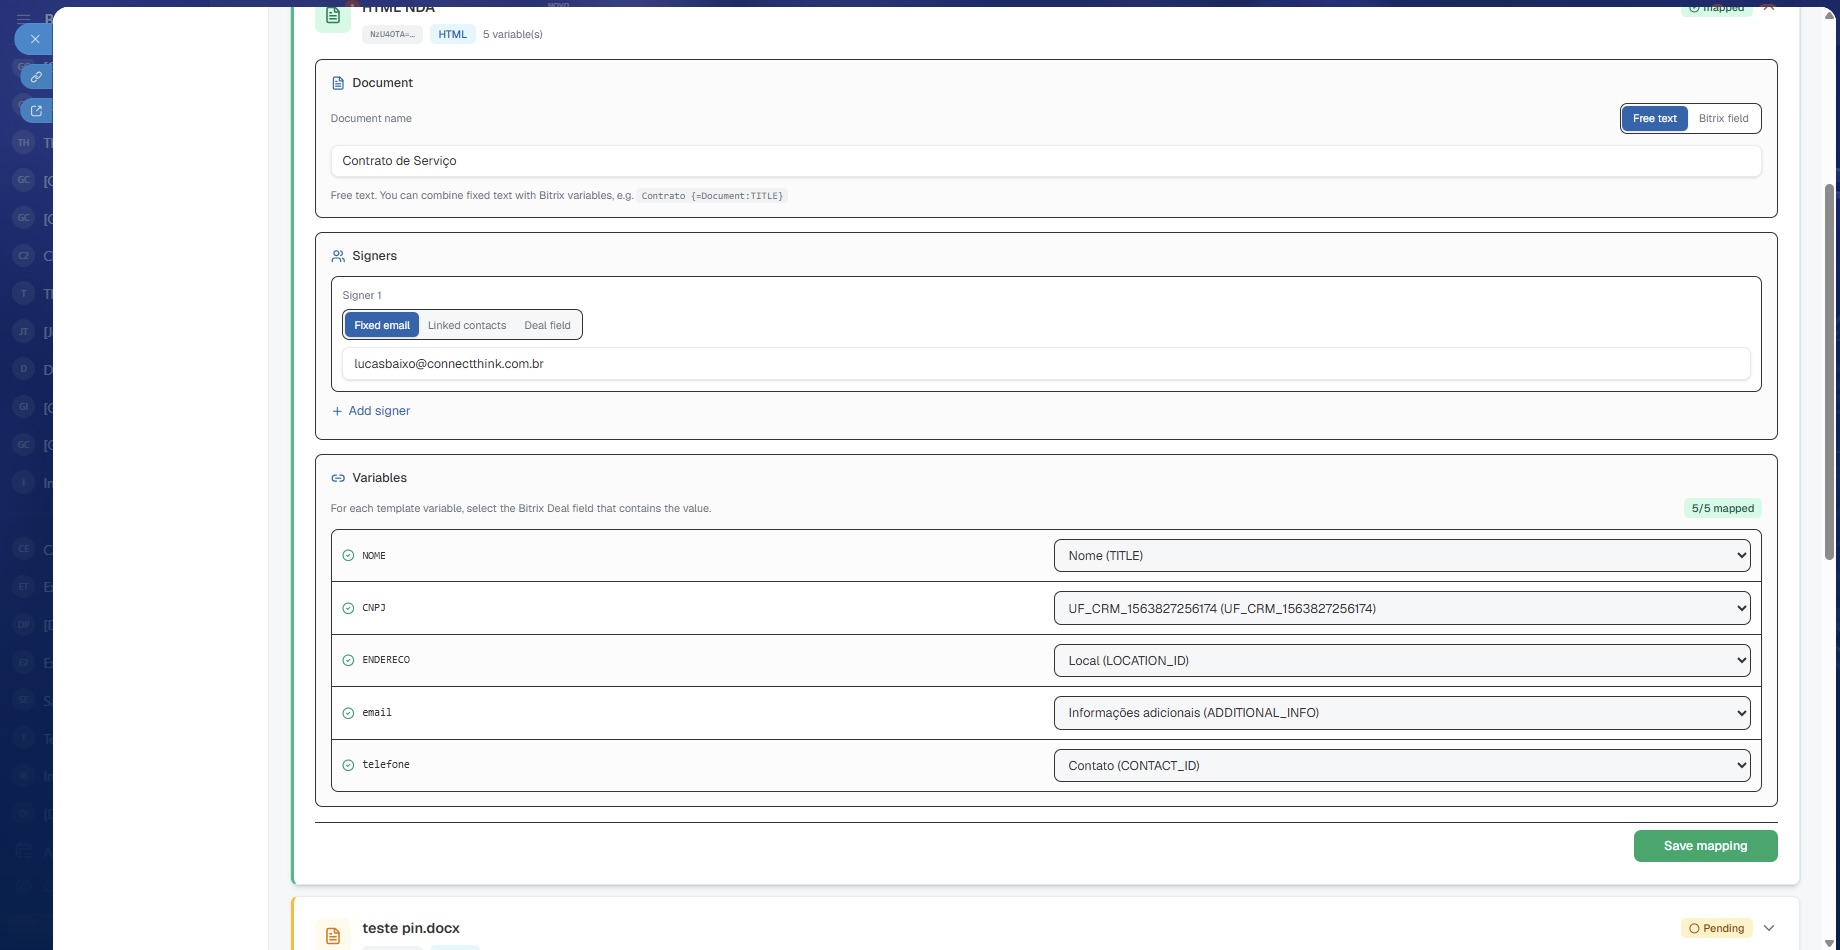1840x950 pixels.
Task: Click Add signer link
Action: pos(371,411)
